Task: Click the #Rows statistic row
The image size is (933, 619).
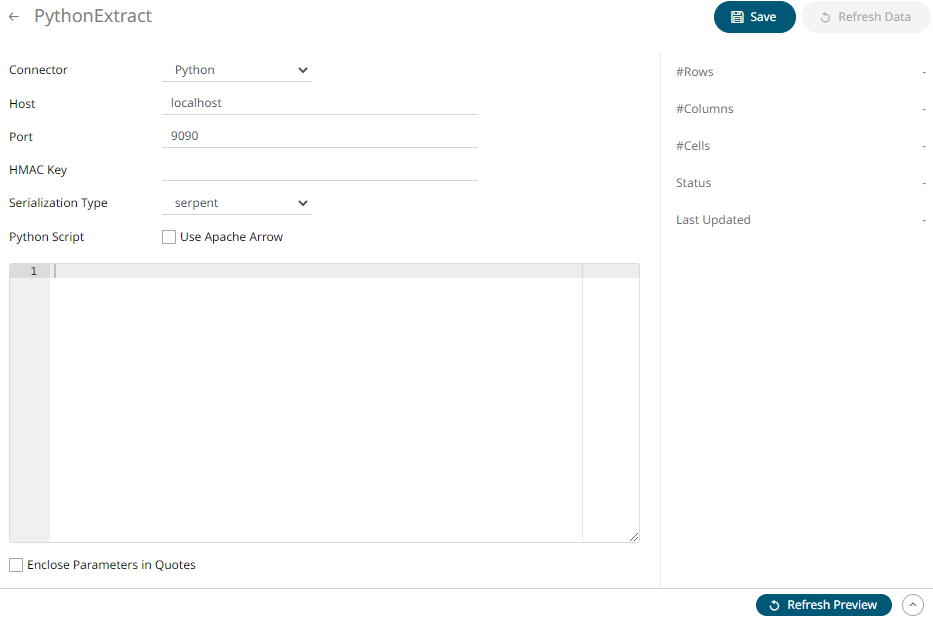Action: pyautogui.click(x=800, y=72)
